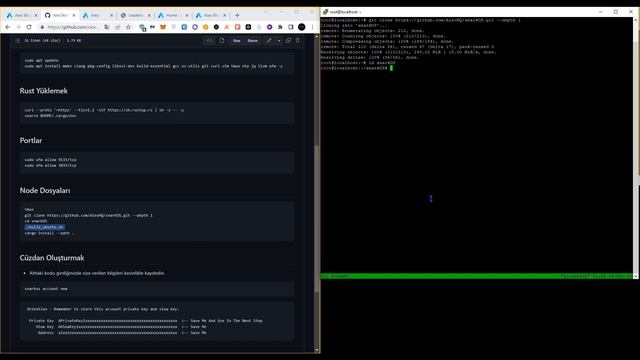Show the source code view icon
This screenshot has height=360, width=640.
[209, 40]
